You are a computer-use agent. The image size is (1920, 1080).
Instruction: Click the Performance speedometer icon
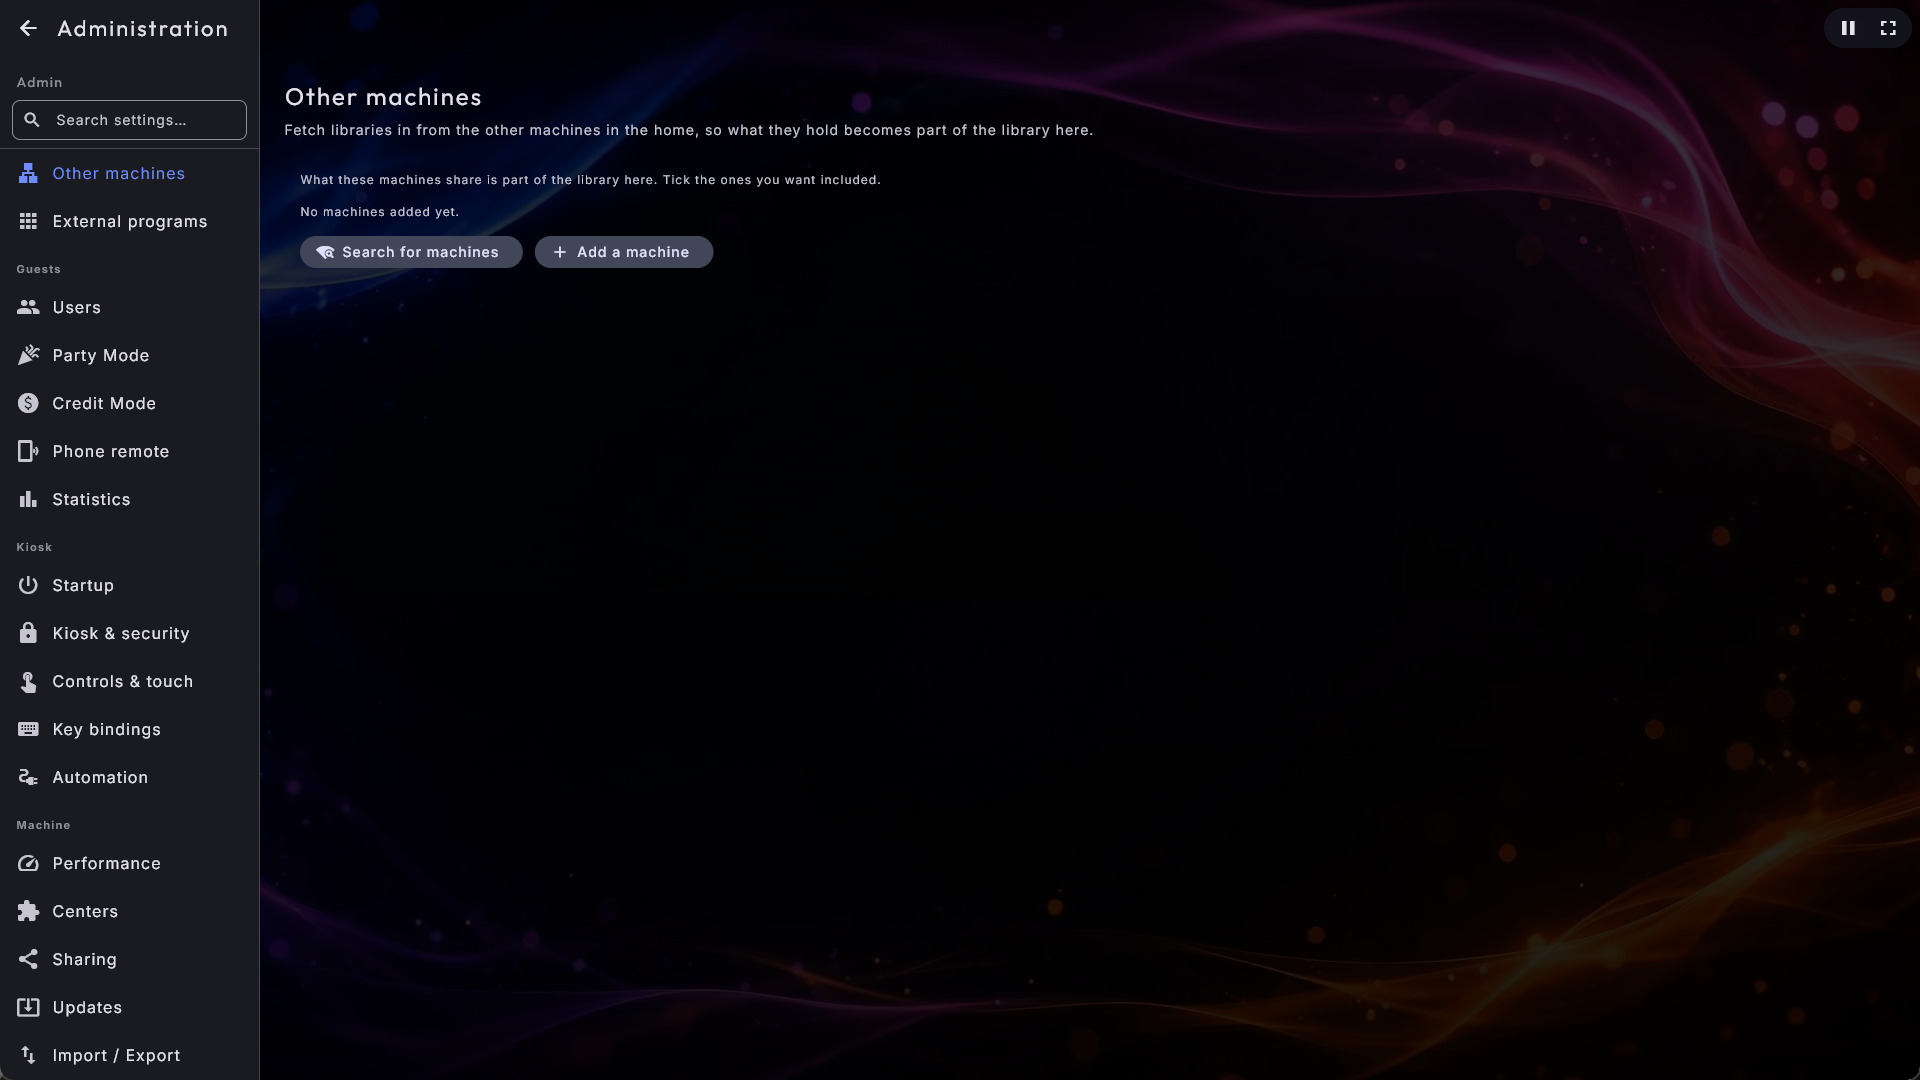coord(28,864)
